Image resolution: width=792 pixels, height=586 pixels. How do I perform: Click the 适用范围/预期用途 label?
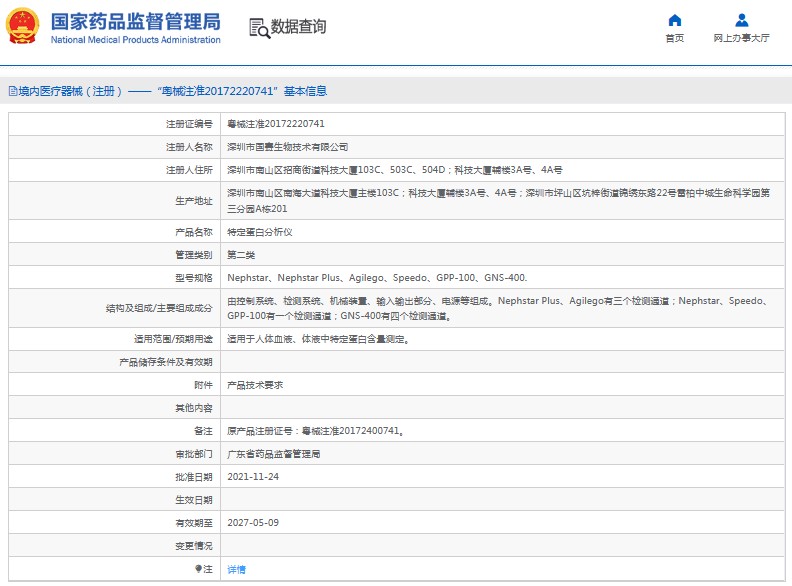pos(173,339)
